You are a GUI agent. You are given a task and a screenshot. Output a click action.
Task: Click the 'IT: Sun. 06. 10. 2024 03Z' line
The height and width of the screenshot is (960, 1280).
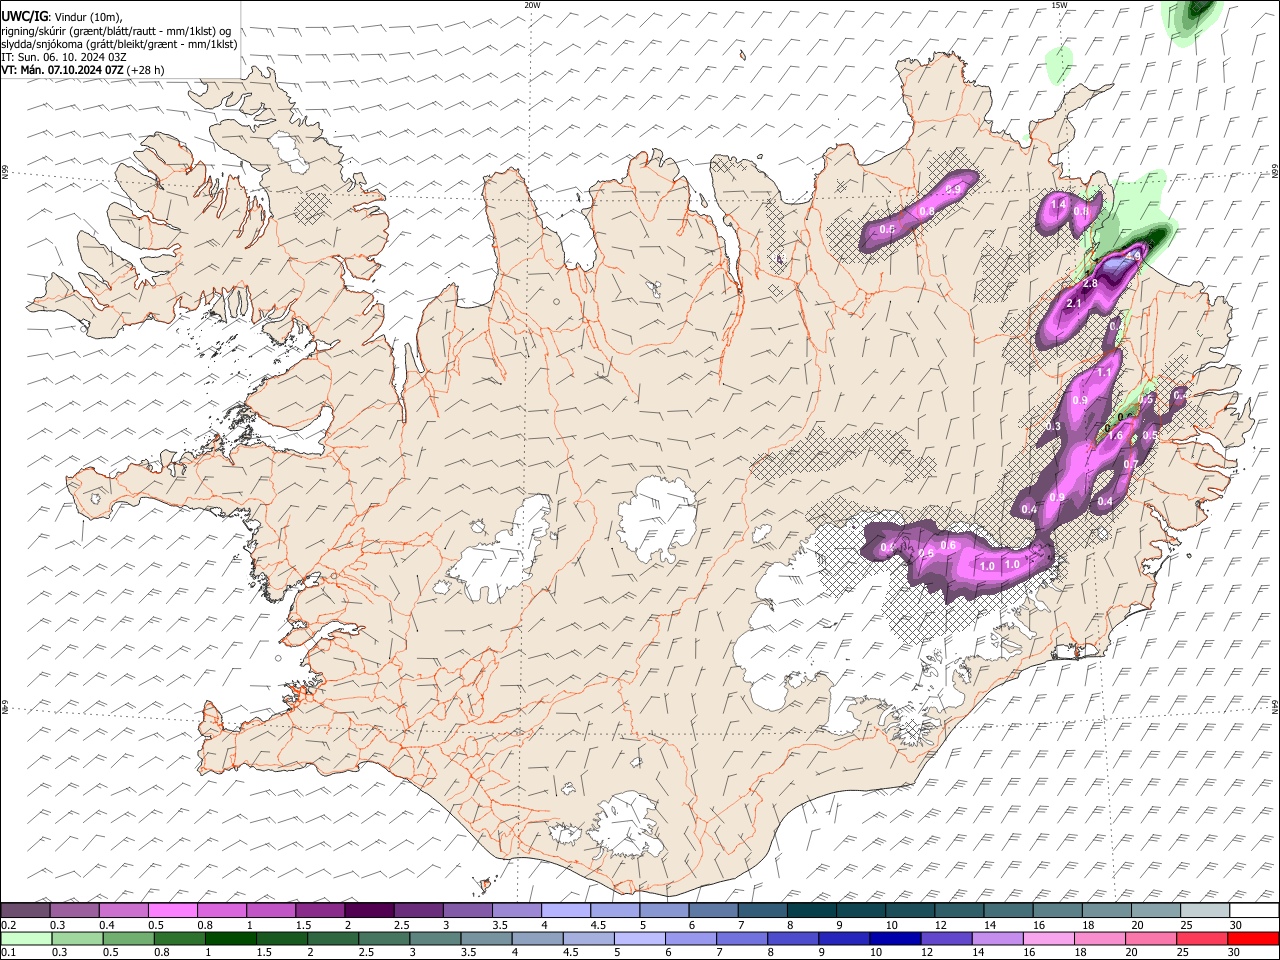pyautogui.click(x=64, y=57)
